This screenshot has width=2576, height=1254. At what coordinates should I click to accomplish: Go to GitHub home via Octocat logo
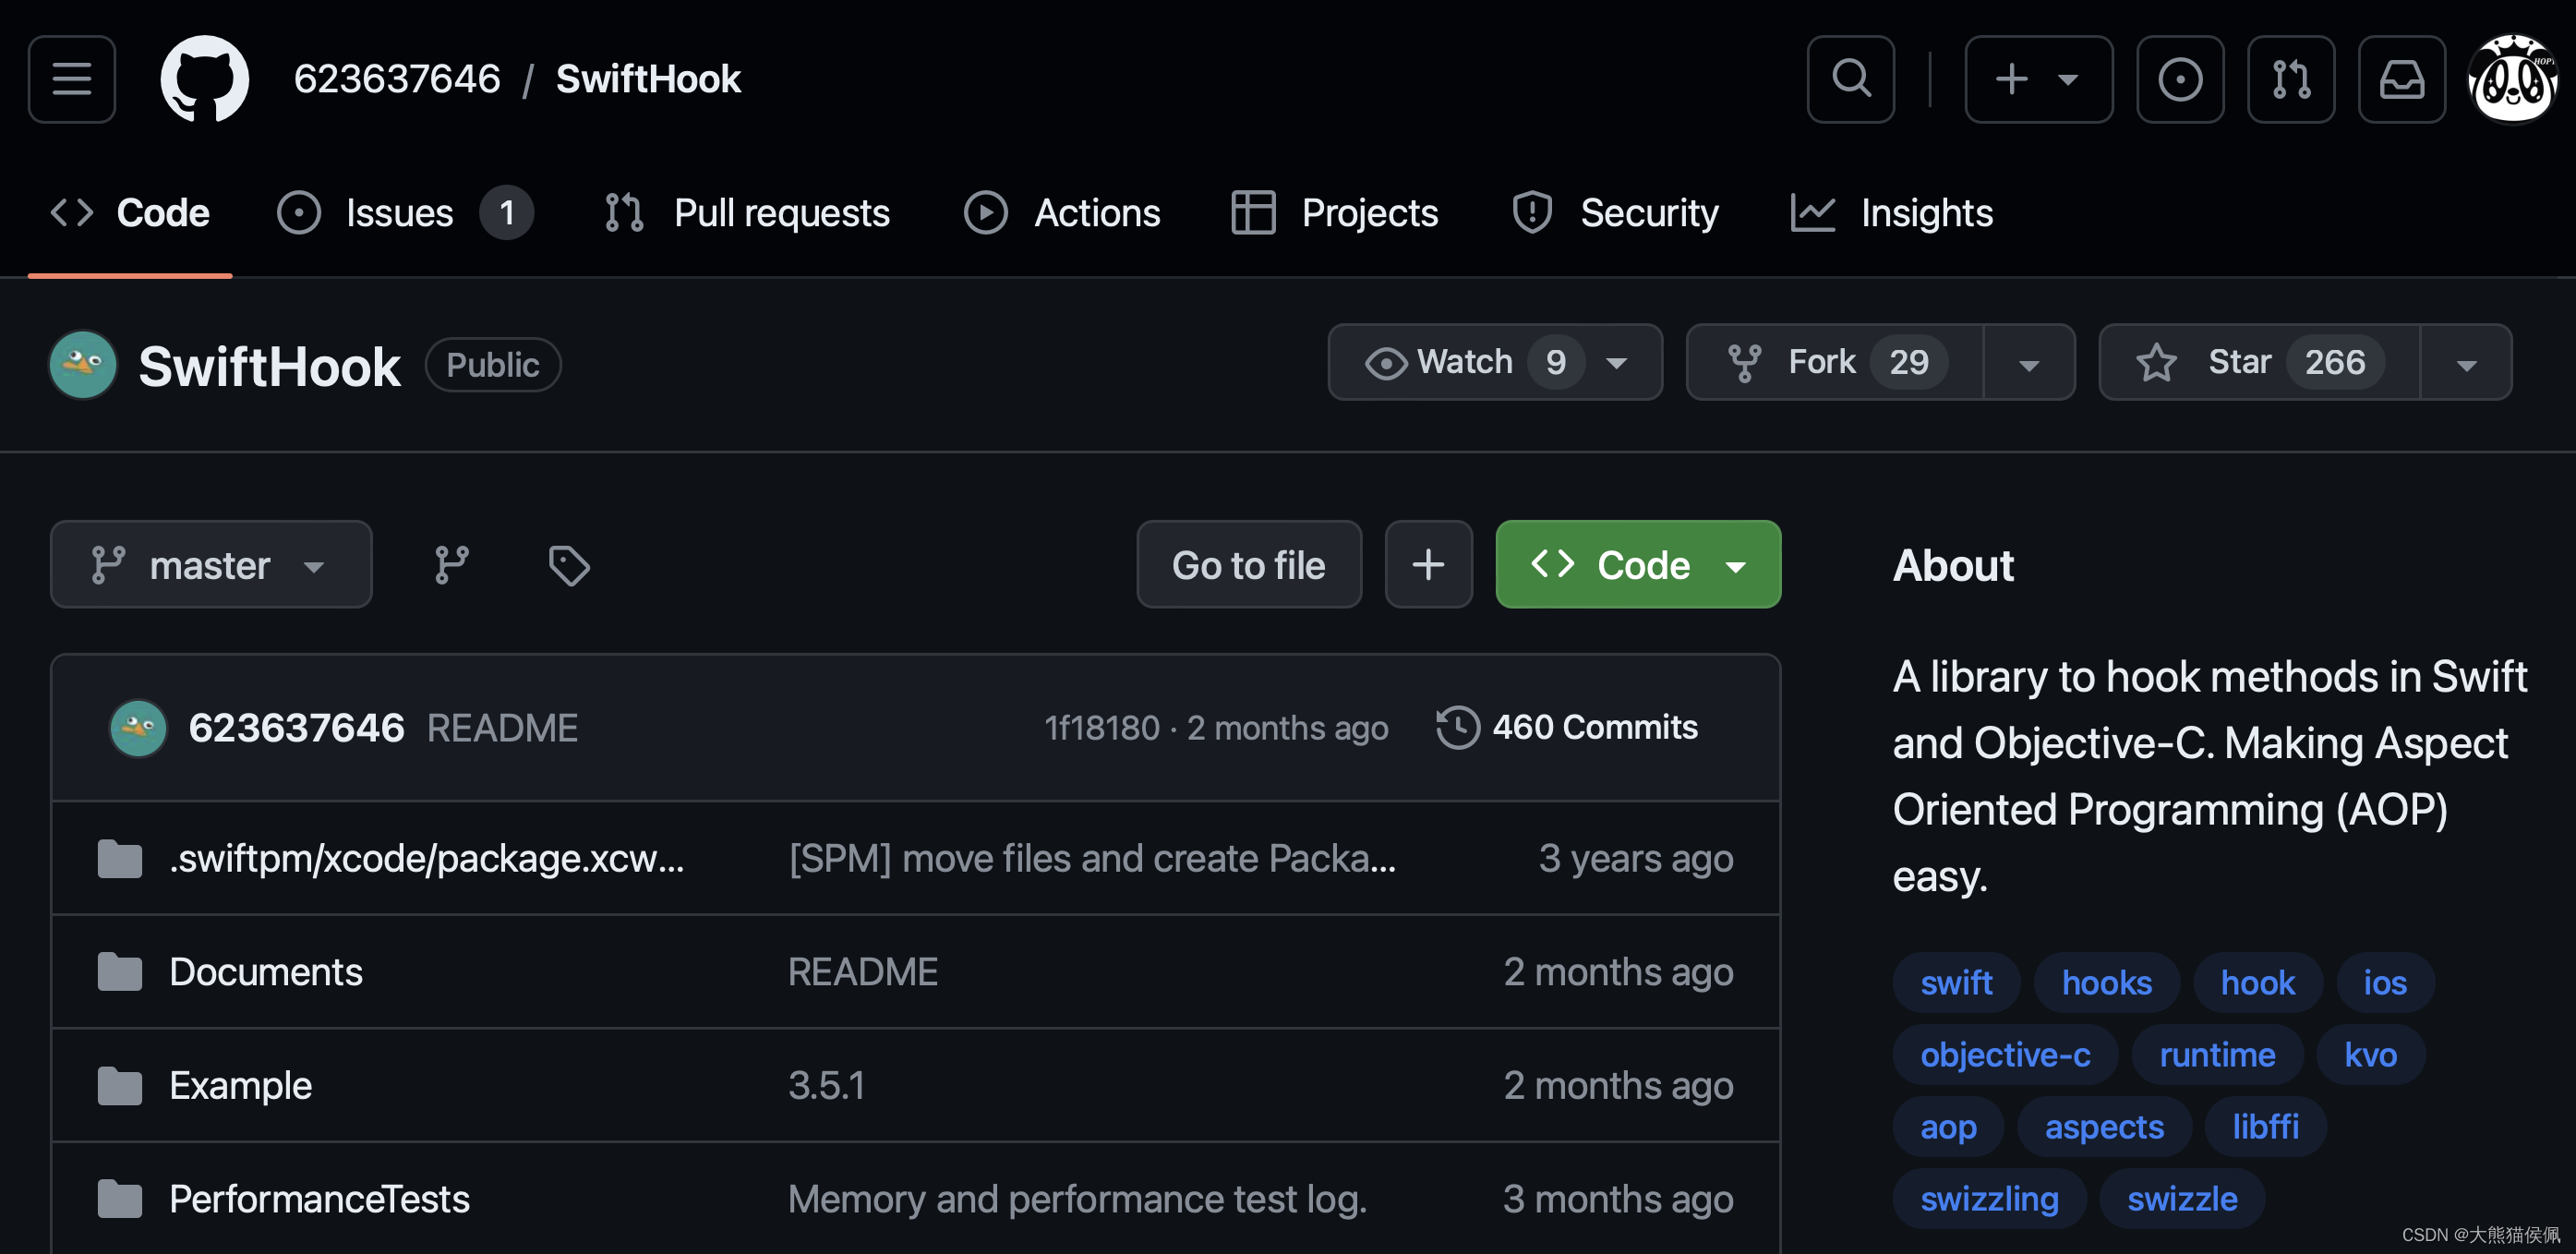click(205, 79)
